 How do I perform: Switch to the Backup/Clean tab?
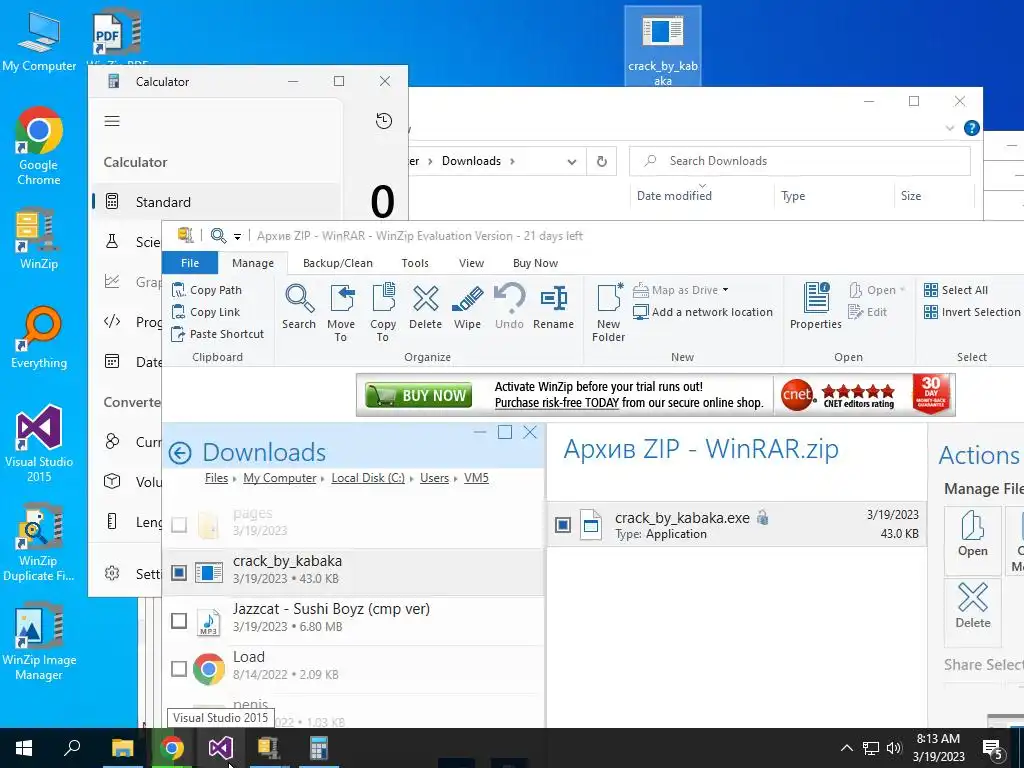point(338,263)
